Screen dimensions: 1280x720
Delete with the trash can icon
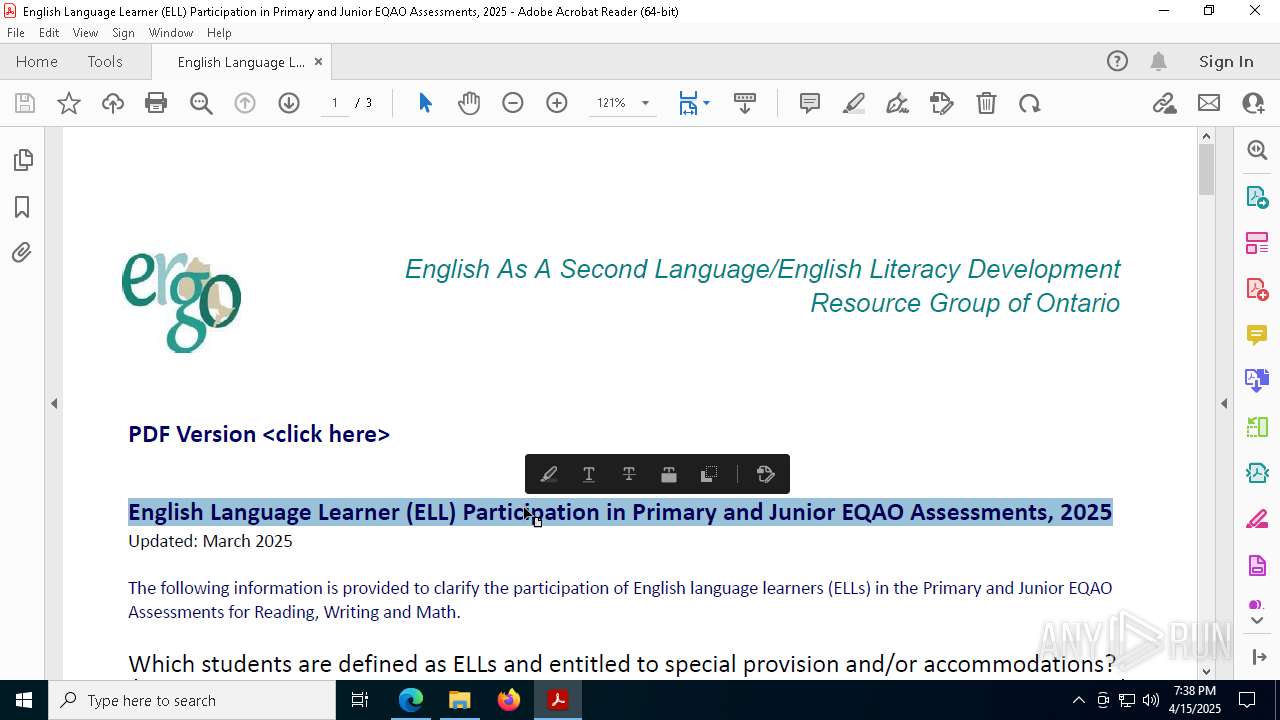(x=986, y=103)
